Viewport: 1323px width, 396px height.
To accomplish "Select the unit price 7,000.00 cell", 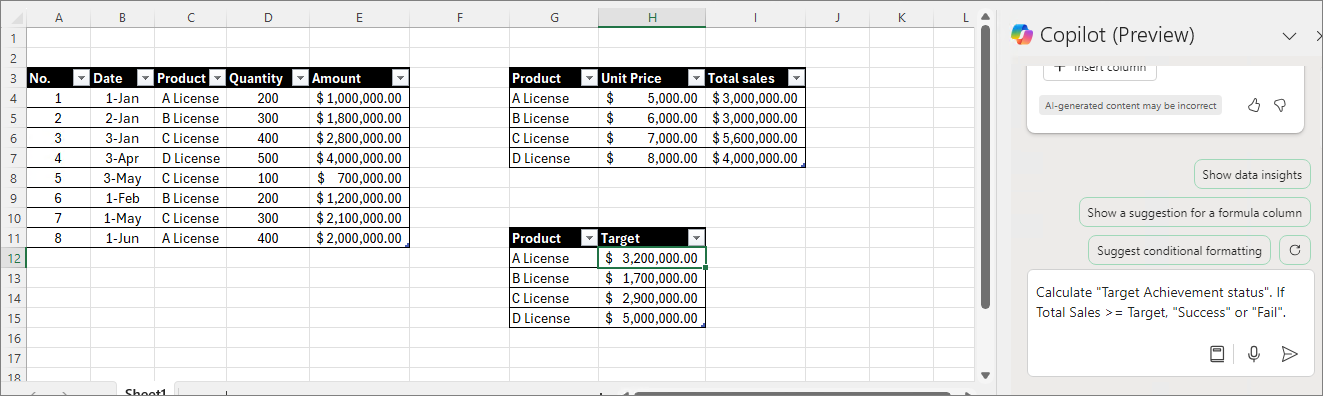I will pos(652,138).
